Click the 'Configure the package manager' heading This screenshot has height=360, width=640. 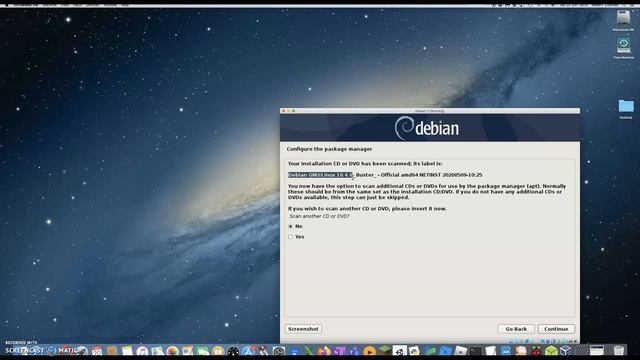click(329, 149)
